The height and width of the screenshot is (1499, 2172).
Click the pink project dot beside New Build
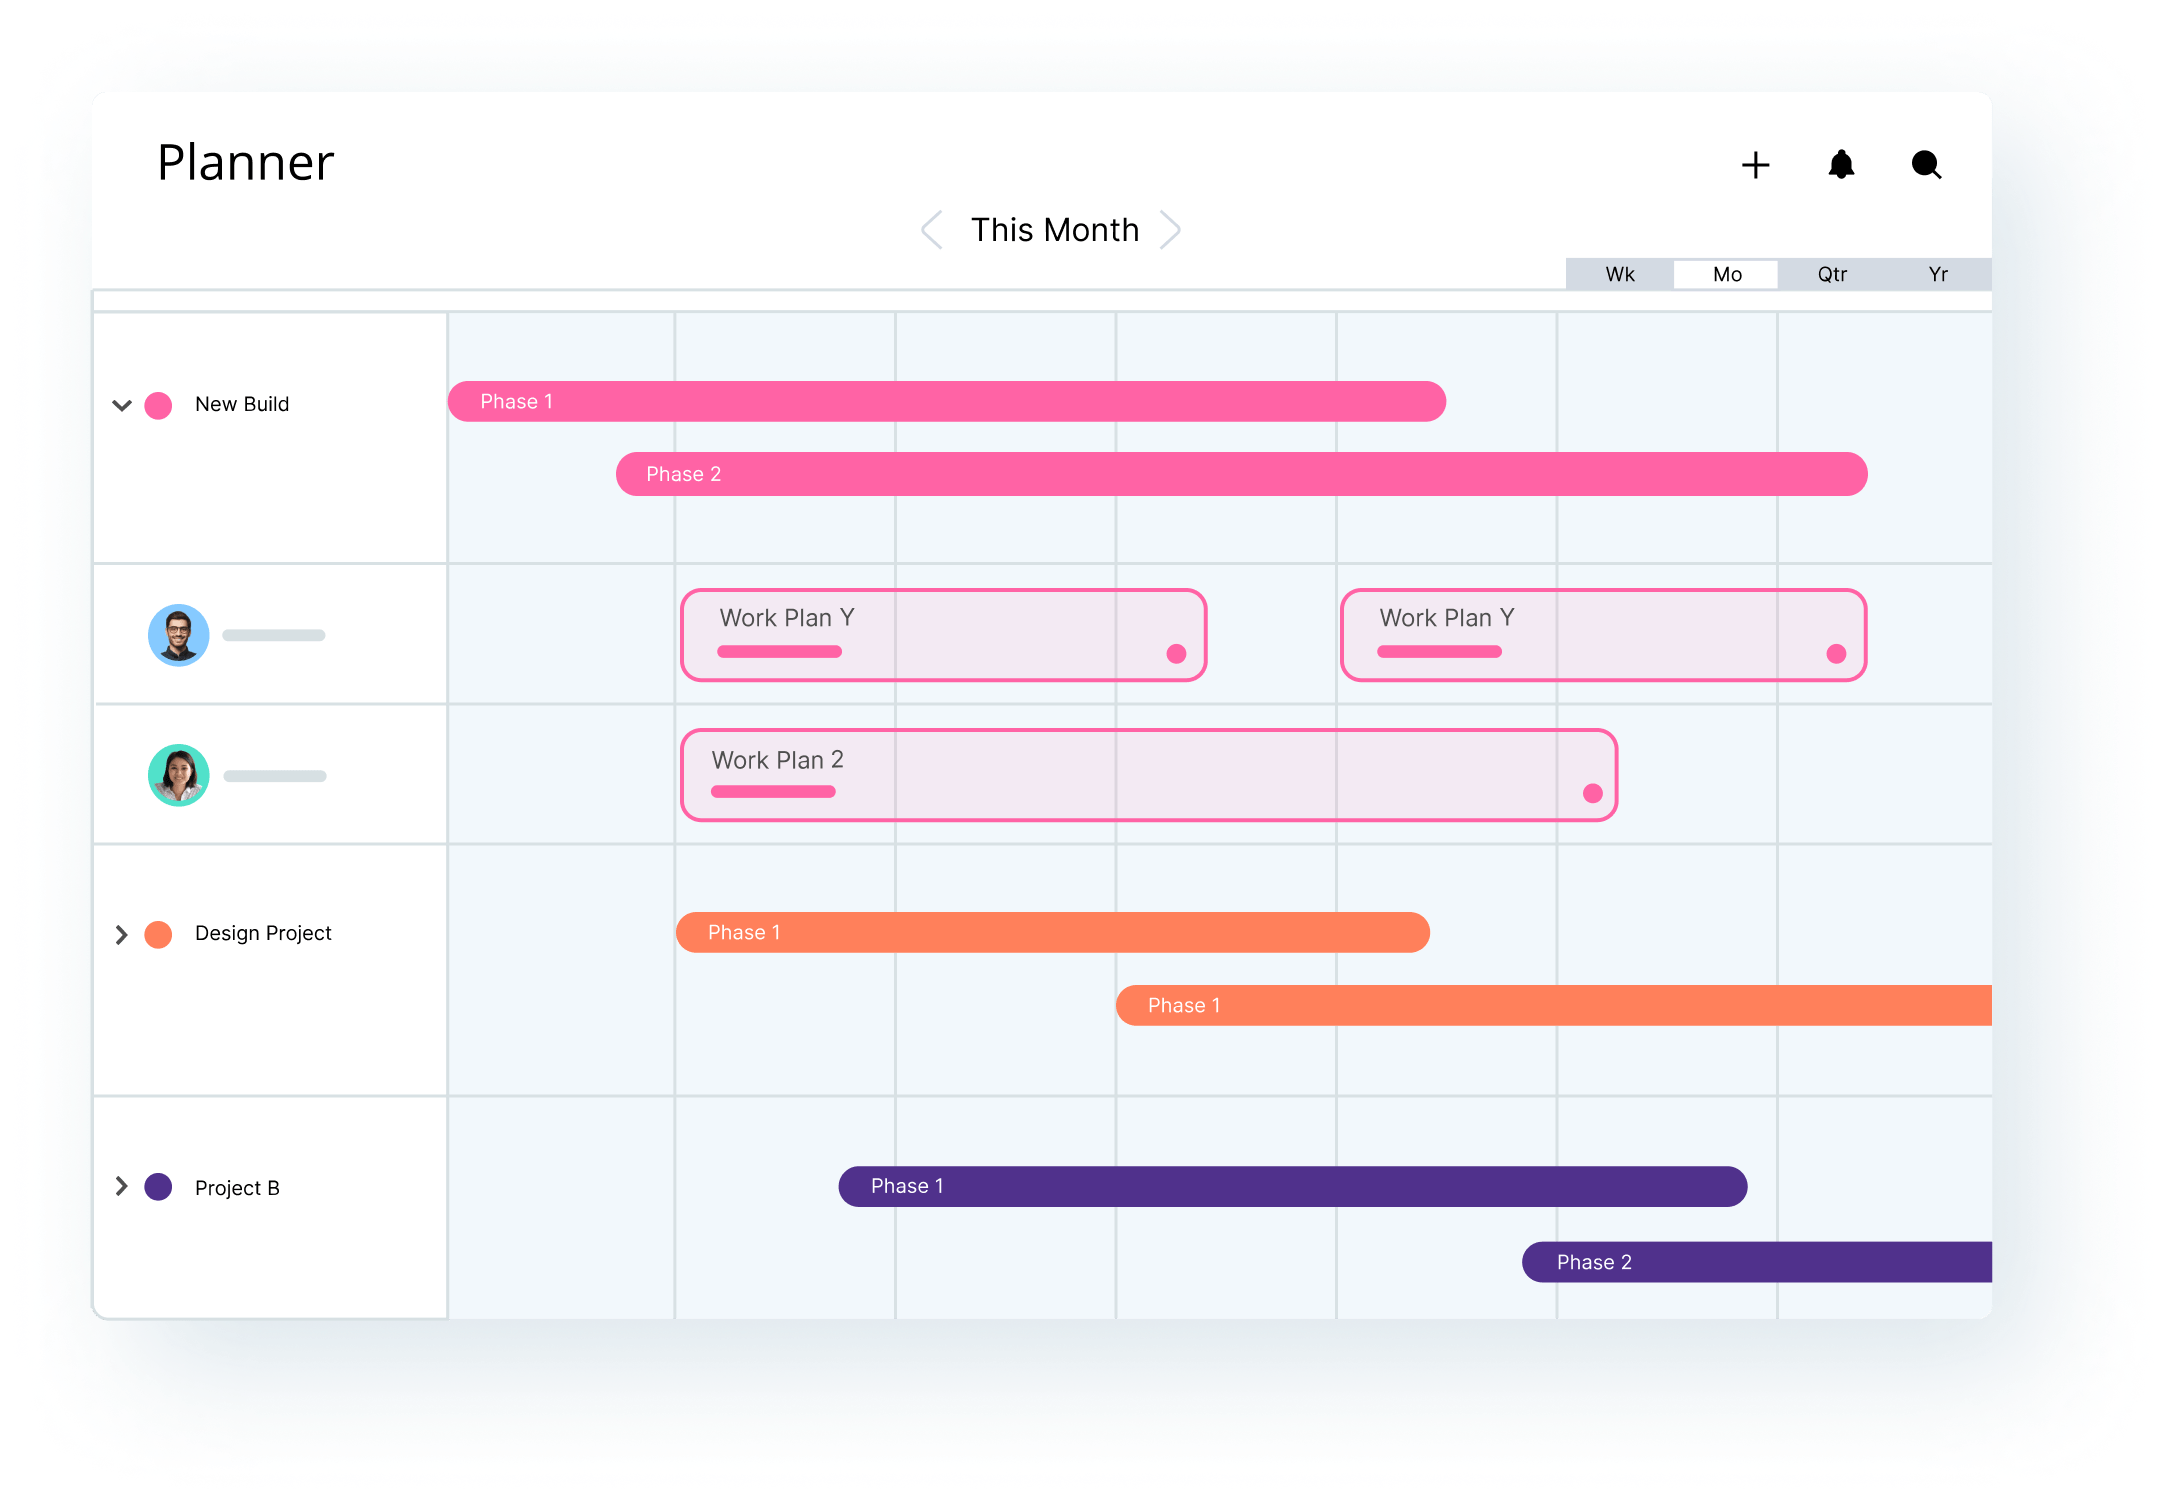(x=160, y=404)
